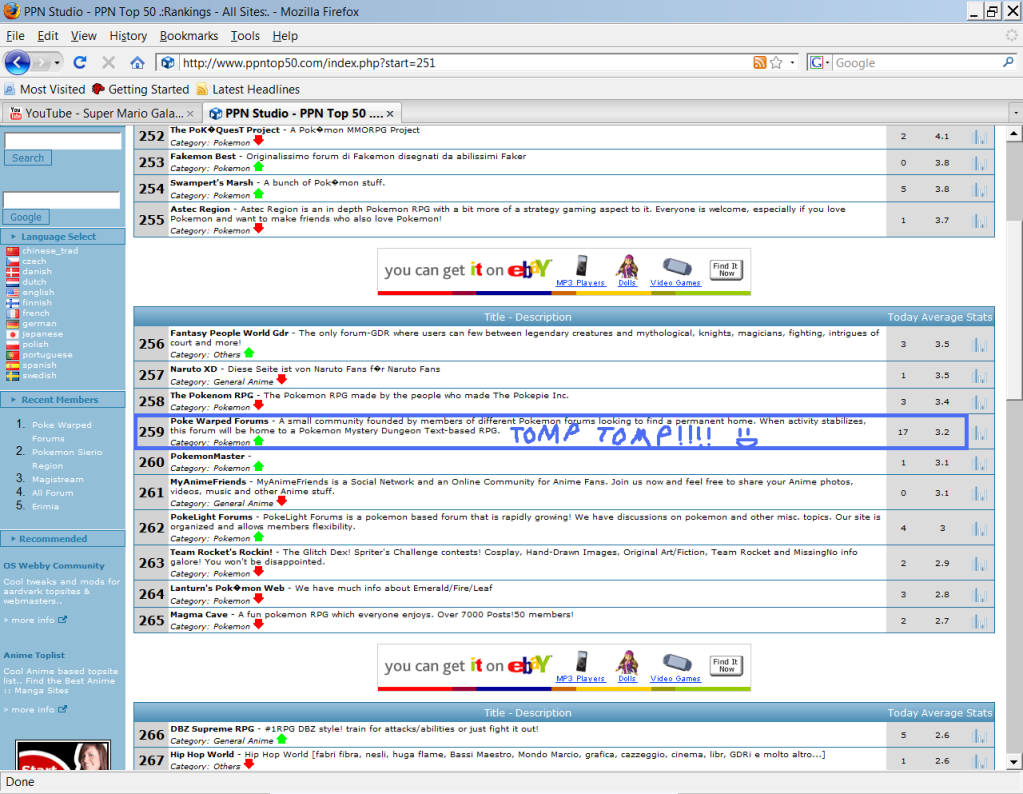Switch to the YouTube Super Mario Galaxy tab
Screen dimensions: 1023x794
point(101,113)
